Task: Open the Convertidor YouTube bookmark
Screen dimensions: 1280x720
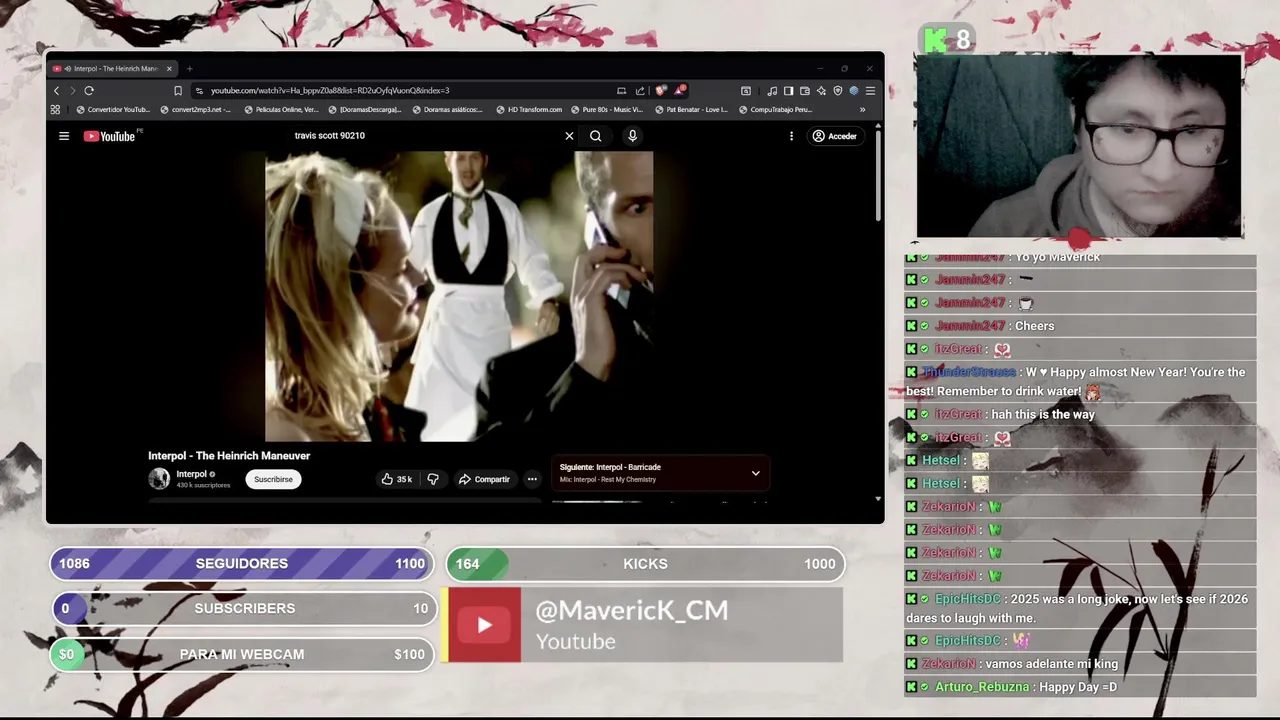Action: pyautogui.click(x=113, y=110)
